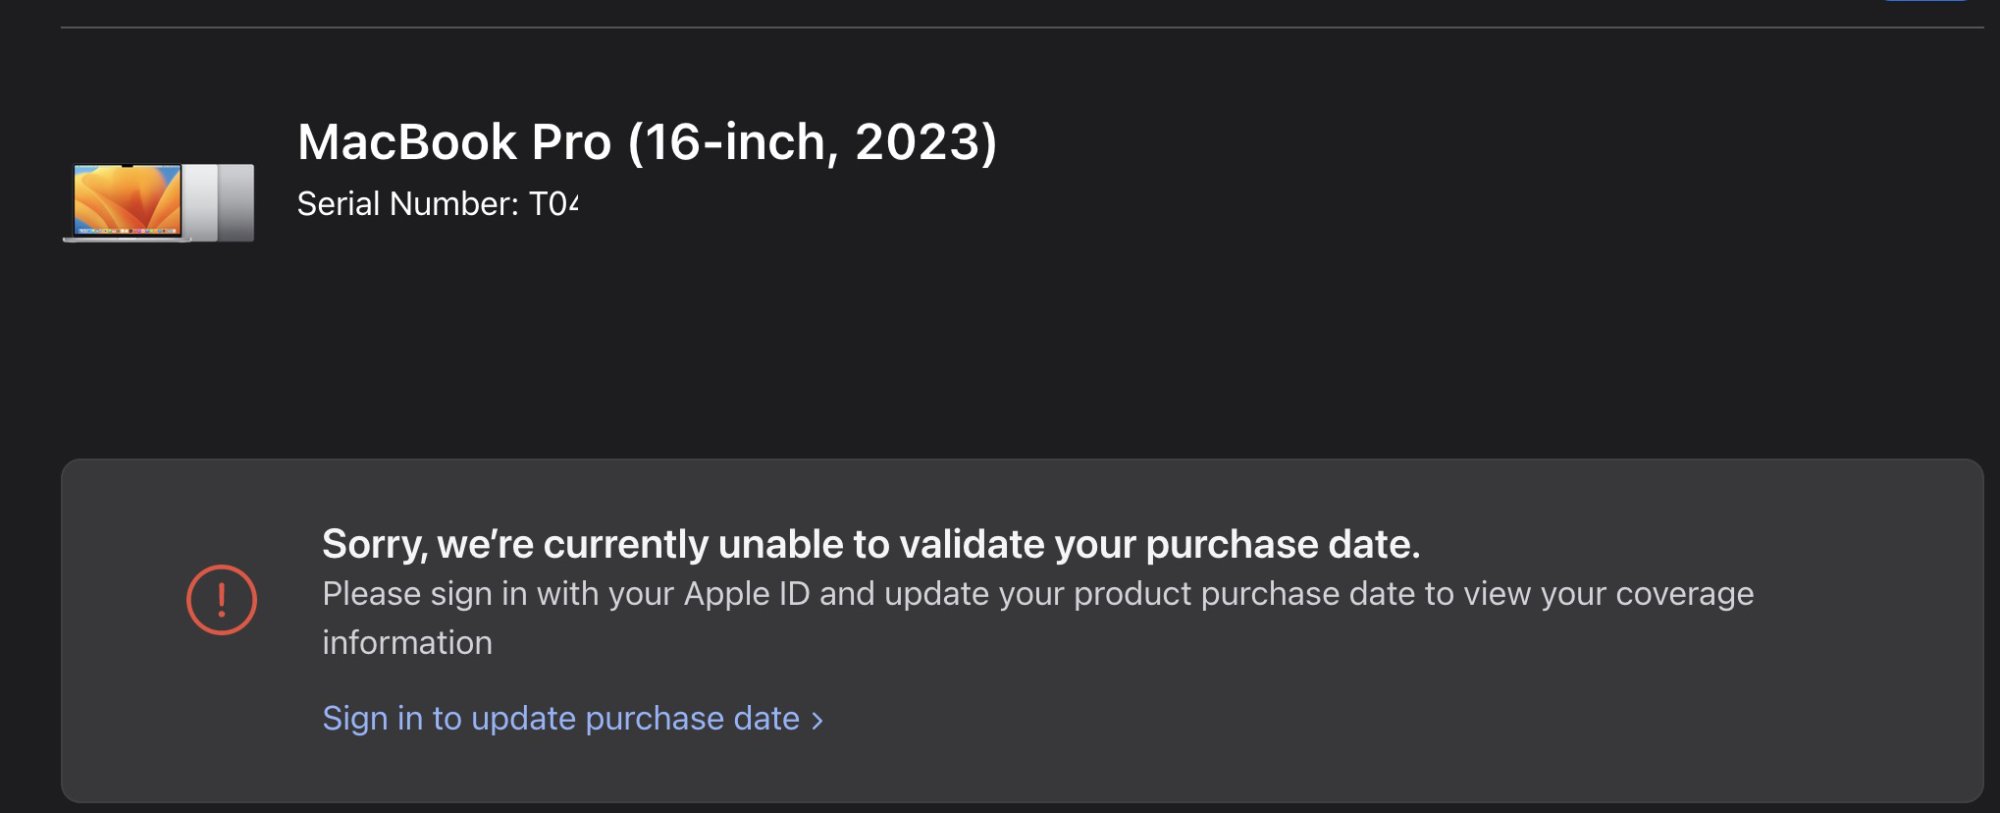Click the blue element at top right edge
The height and width of the screenshot is (813, 2000).
click(x=1925, y=2)
